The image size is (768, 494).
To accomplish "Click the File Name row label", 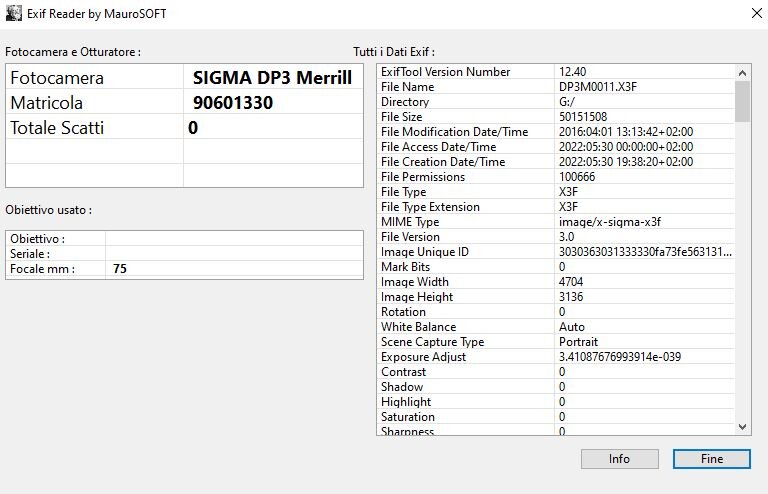I will pyautogui.click(x=408, y=87).
